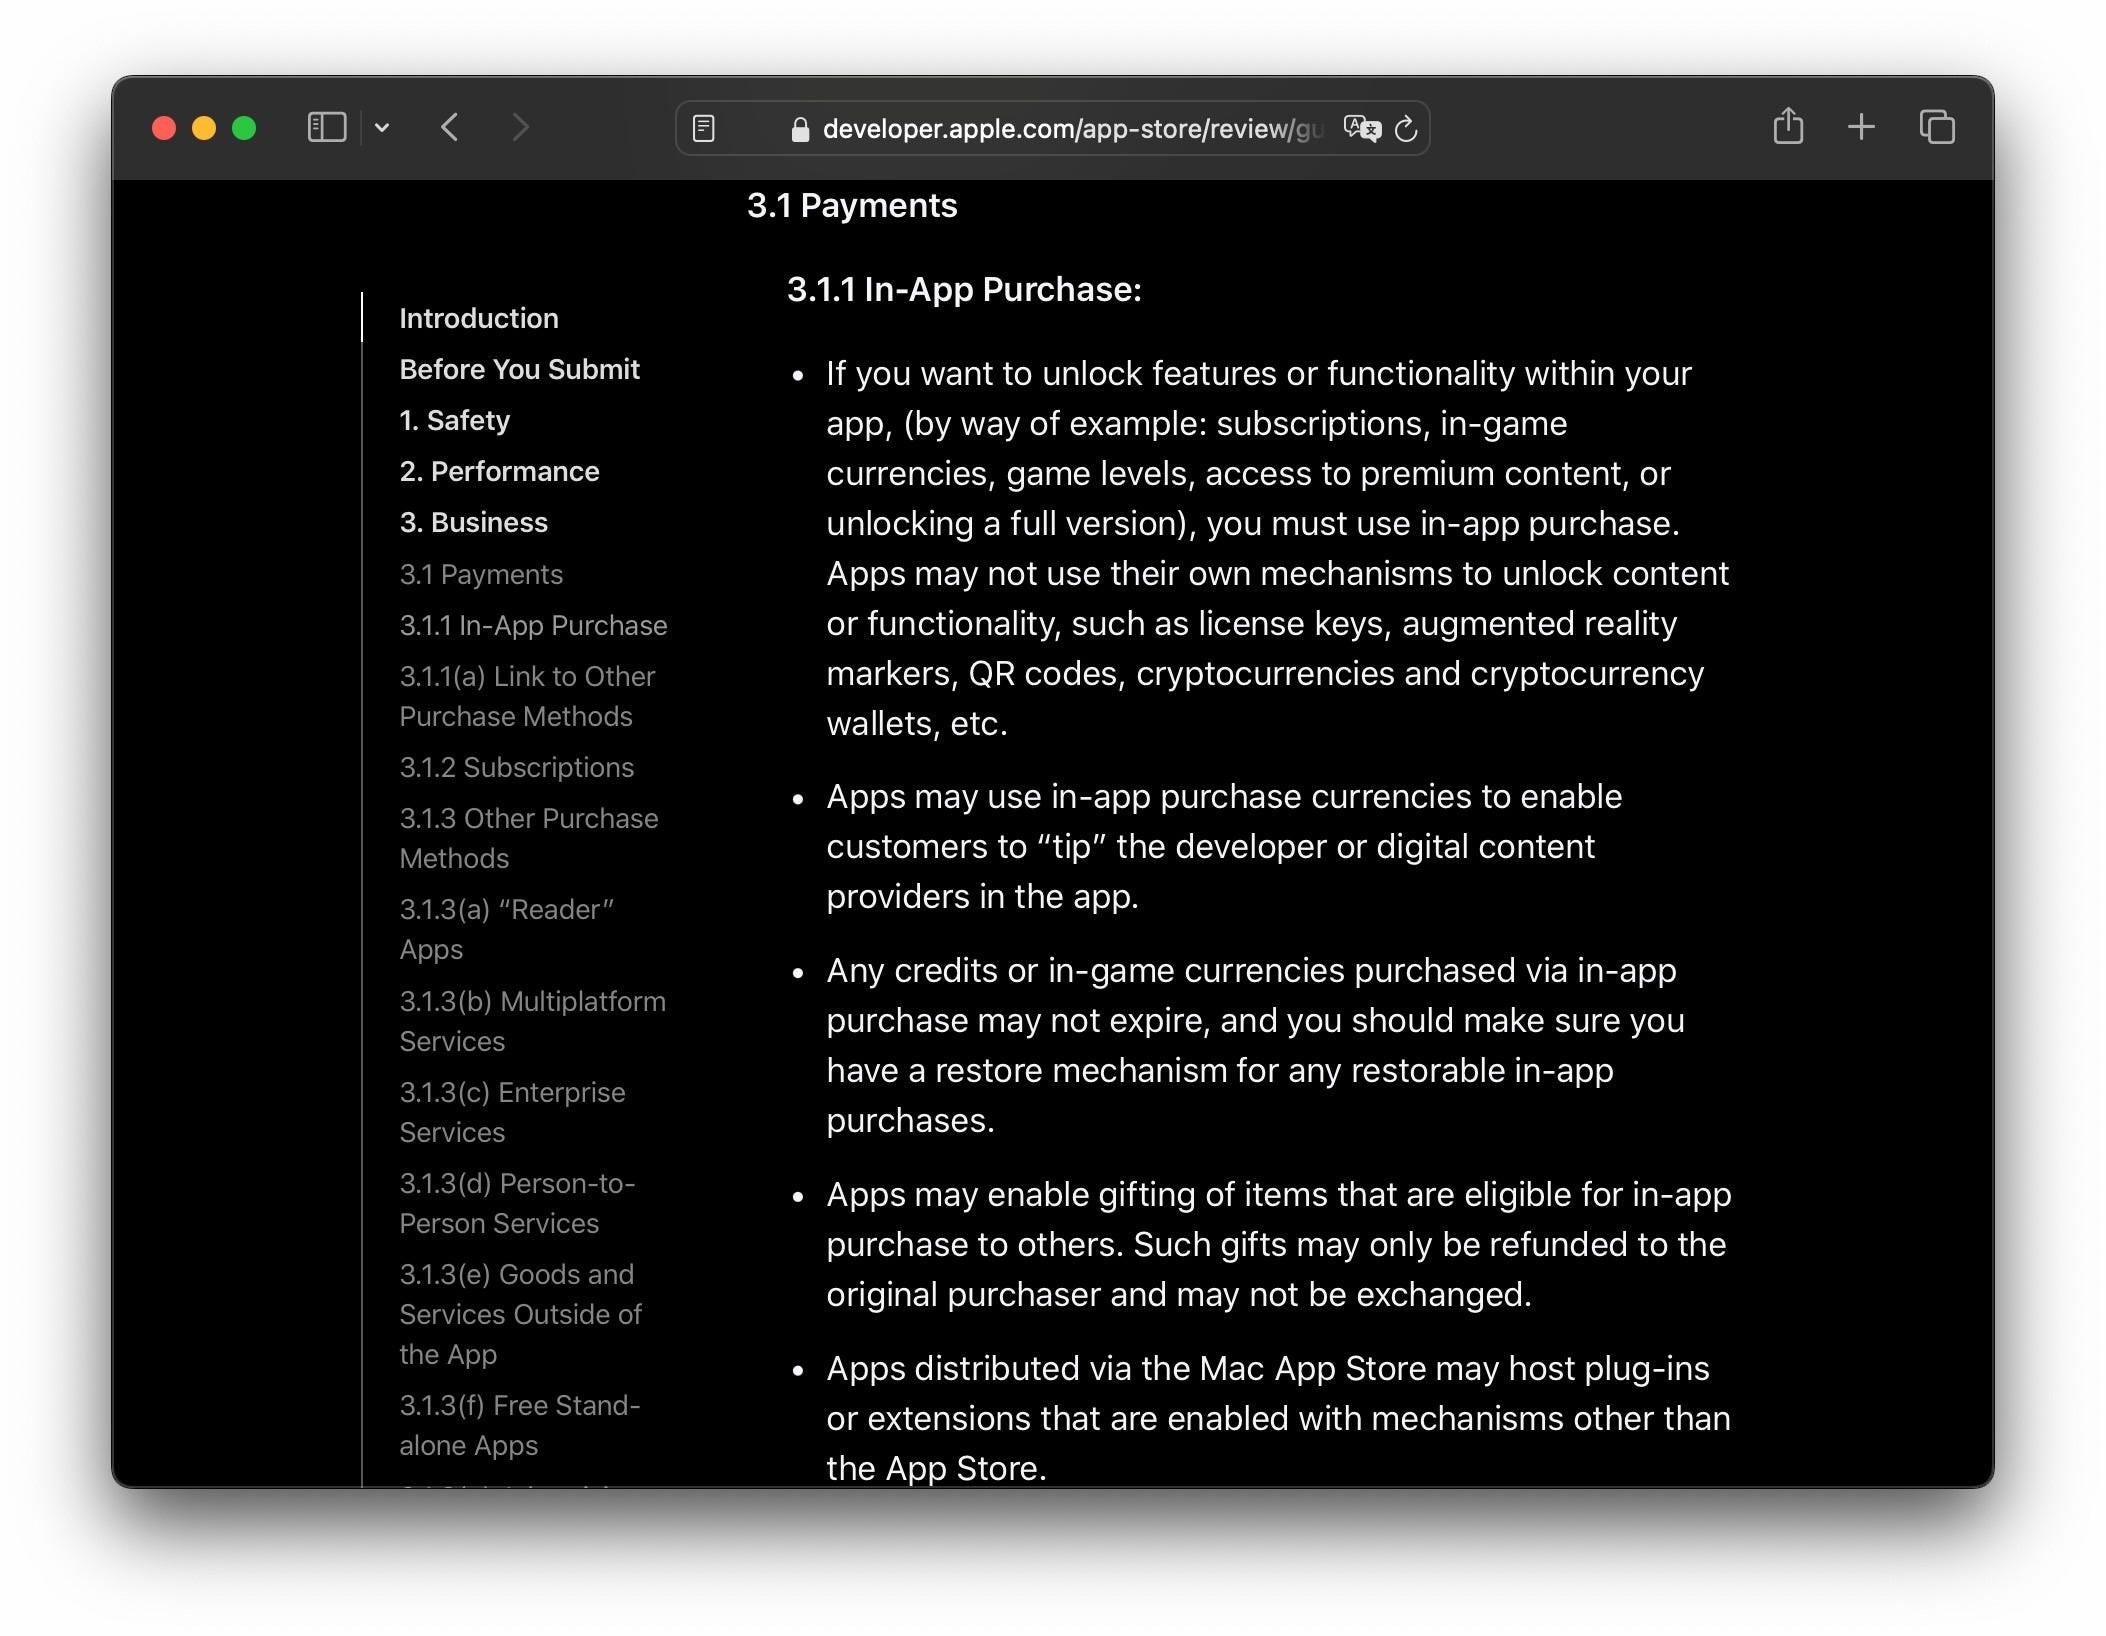Toggle the Safari sidebar
The image size is (2106, 1636).
point(326,128)
